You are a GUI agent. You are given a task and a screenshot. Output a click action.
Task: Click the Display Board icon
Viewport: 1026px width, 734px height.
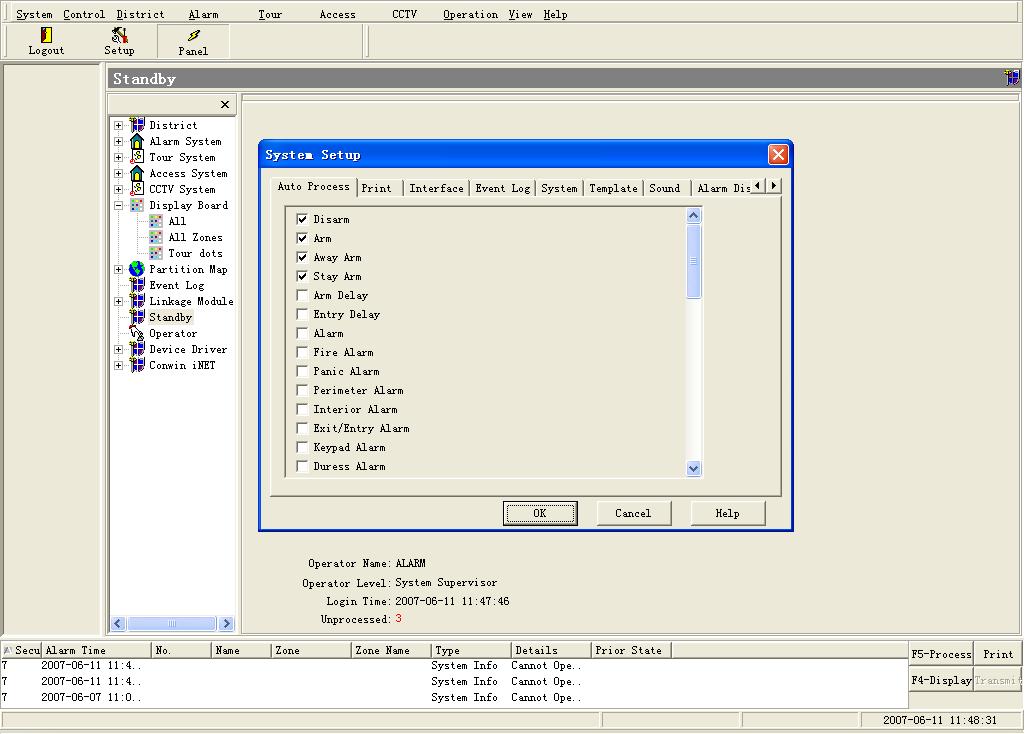tap(137, 205)
